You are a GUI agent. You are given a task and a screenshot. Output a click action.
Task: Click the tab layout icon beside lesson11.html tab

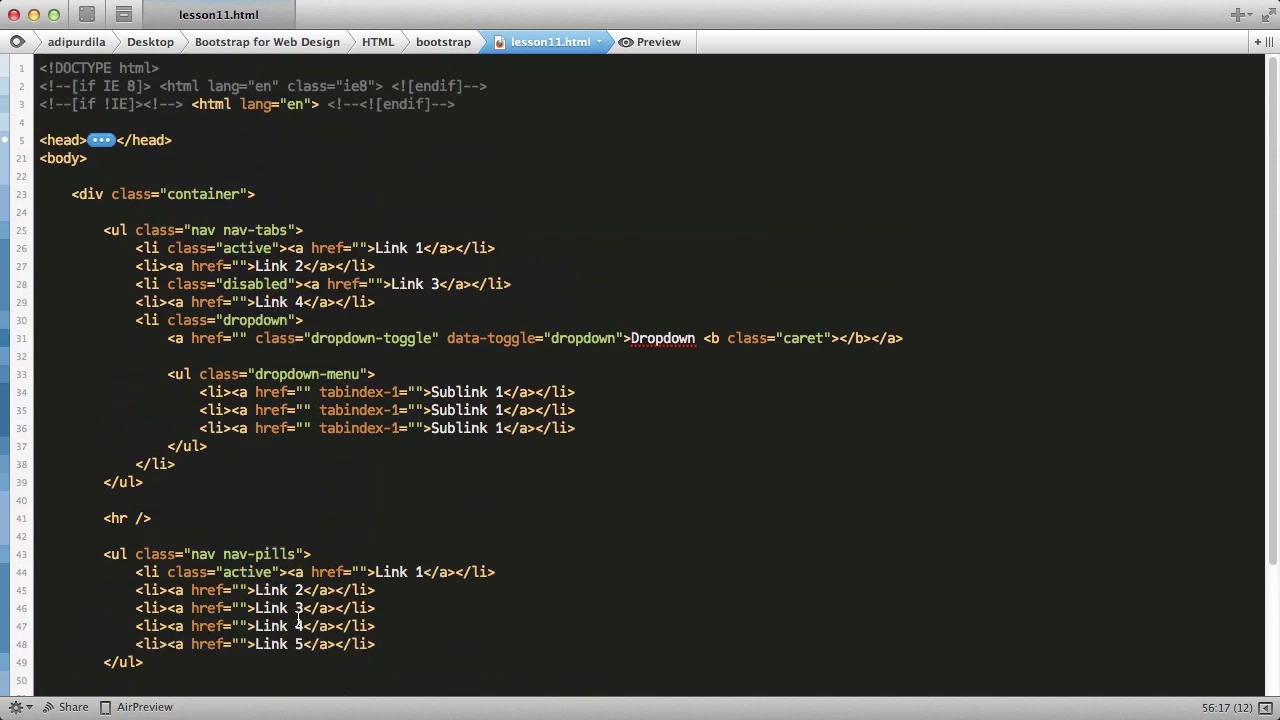124,14
